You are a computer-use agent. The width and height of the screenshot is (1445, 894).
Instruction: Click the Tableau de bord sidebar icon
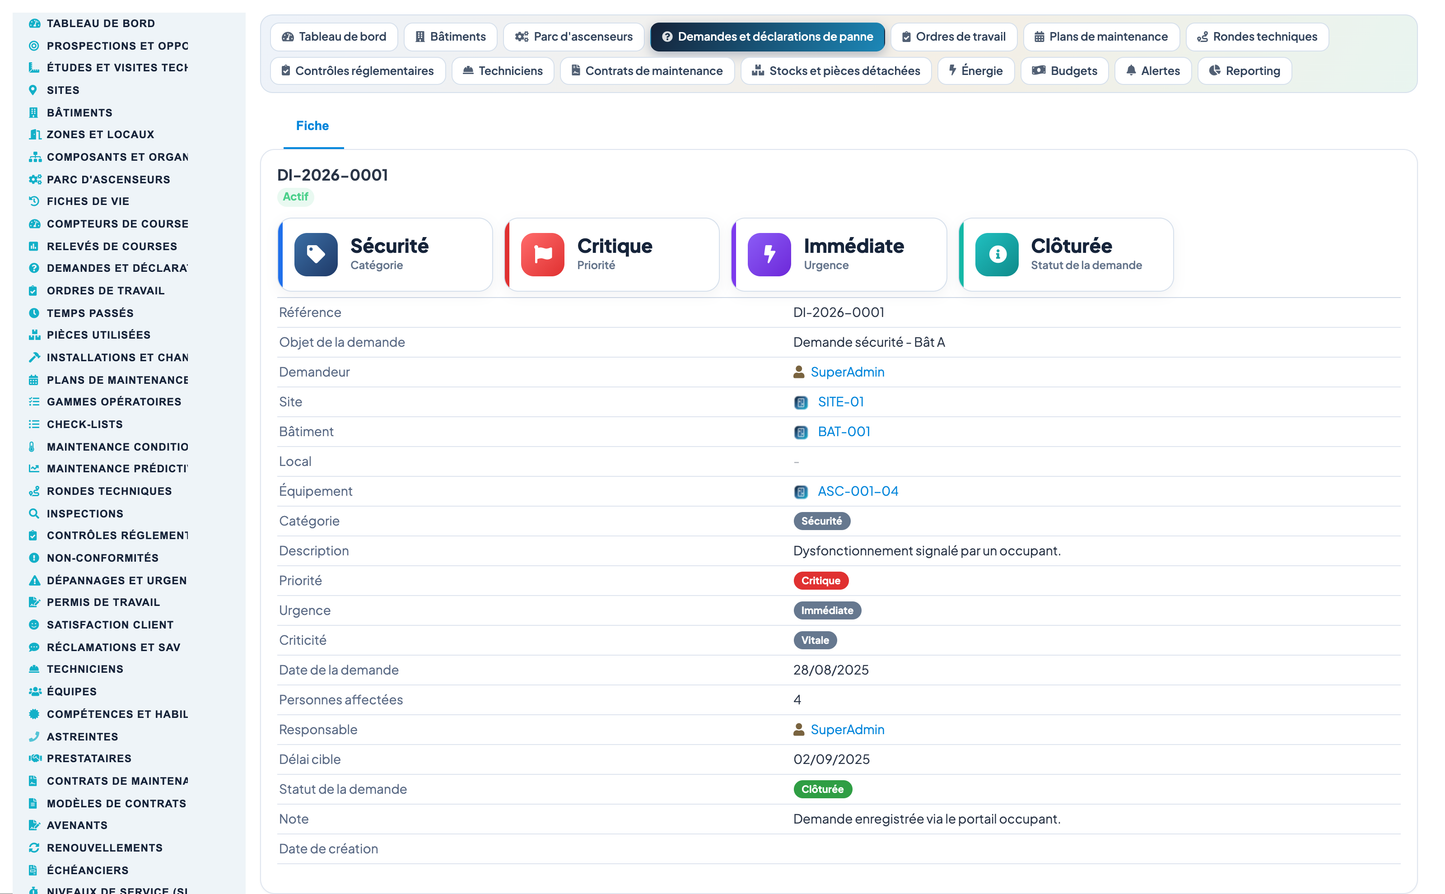(x=34, y=23)
